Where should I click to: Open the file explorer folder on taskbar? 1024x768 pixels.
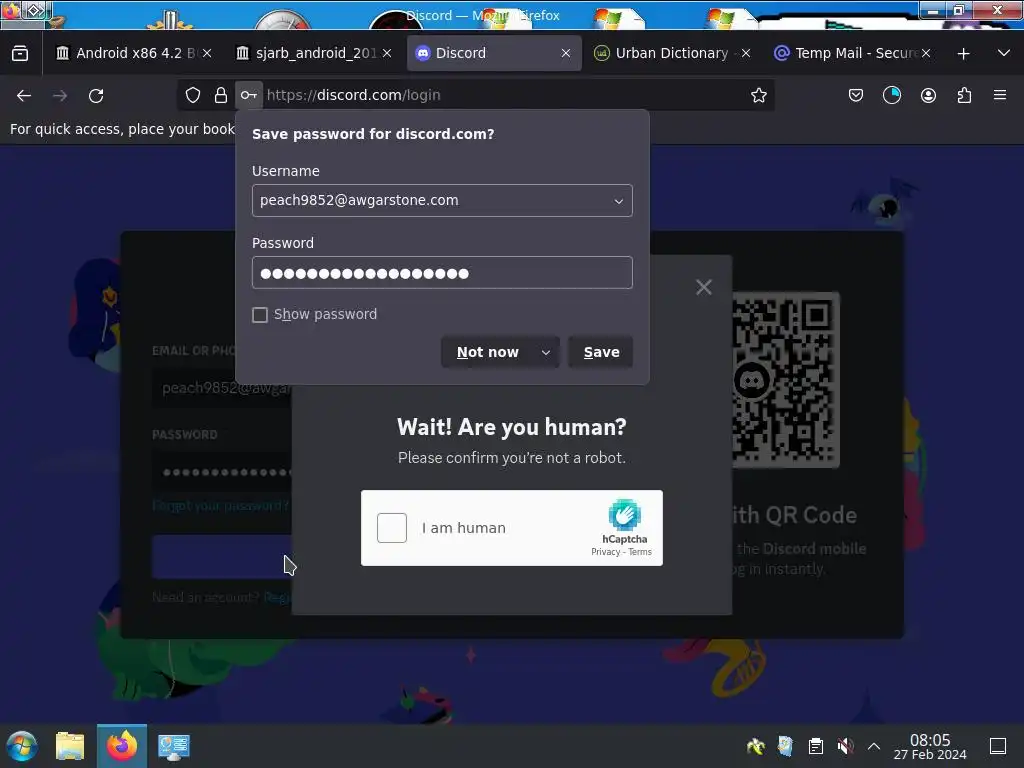(70, 746)
